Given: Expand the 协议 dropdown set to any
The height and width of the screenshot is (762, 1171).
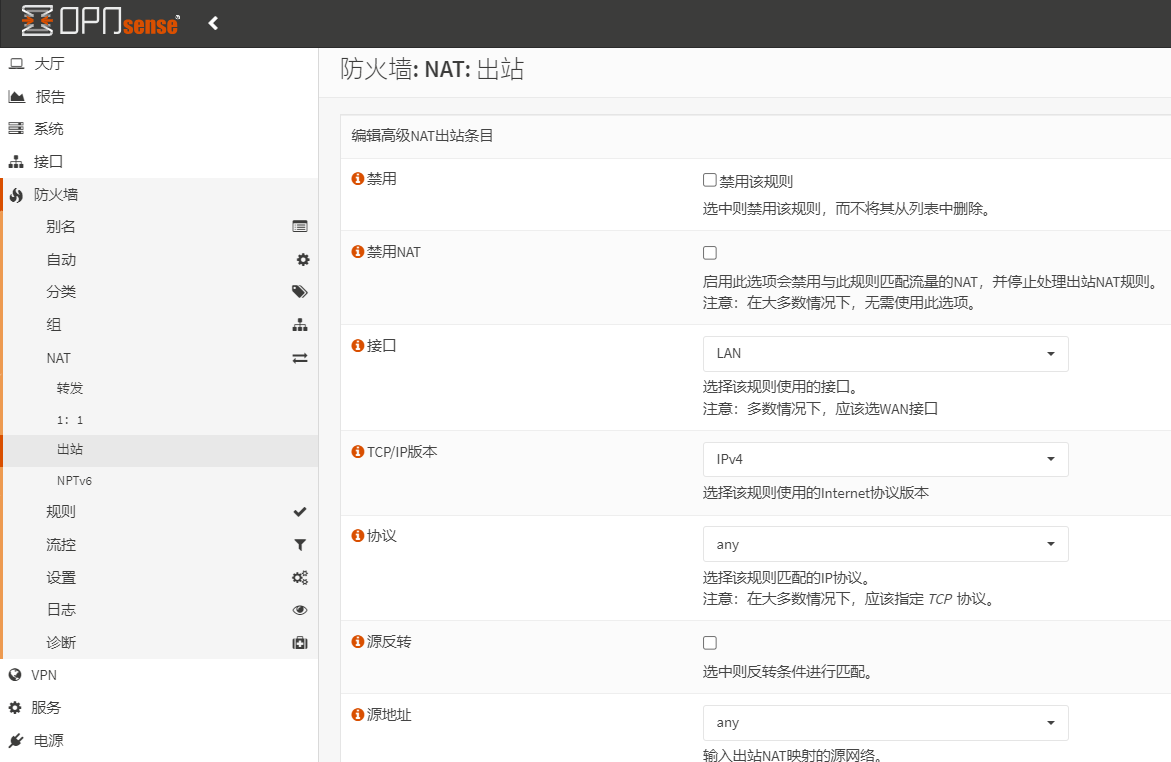Looking at the screenshot, I should pos(885,544).
